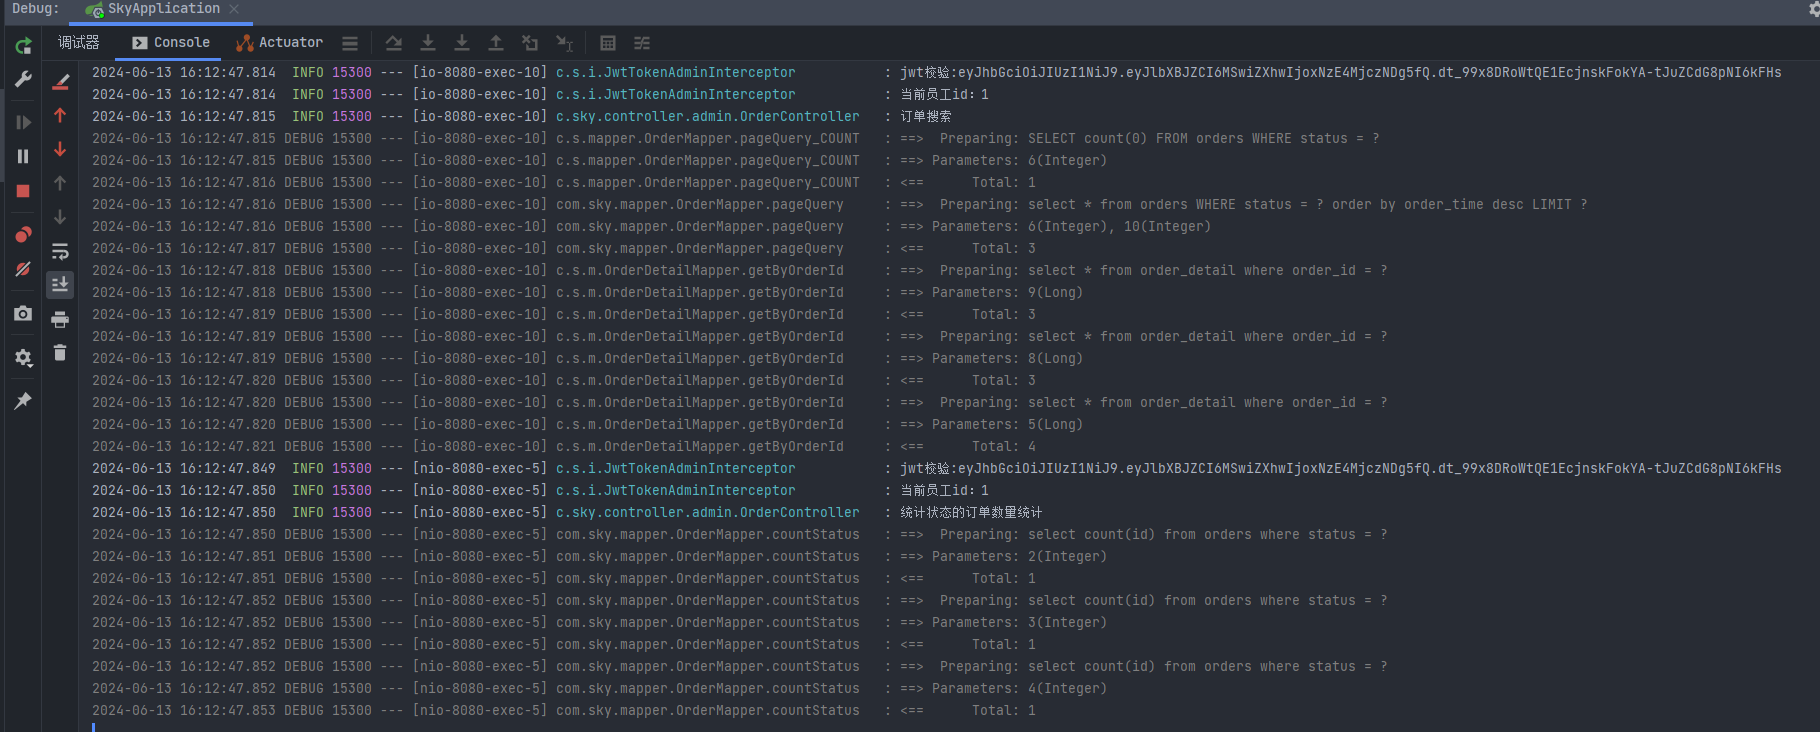
Task: Click 'Parameters: 2(Integer)' log line
Action: (x=1019, y=556)
